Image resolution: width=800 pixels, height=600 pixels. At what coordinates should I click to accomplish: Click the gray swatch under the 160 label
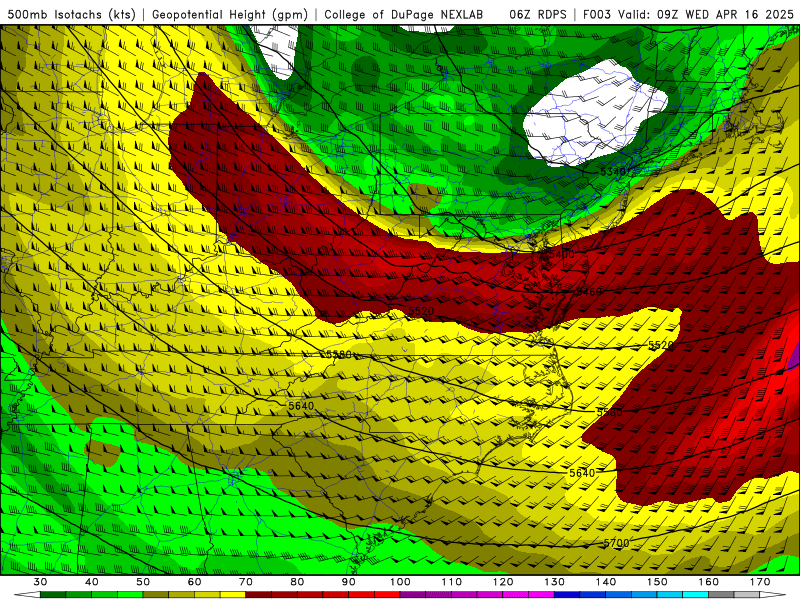pos(721,595)
